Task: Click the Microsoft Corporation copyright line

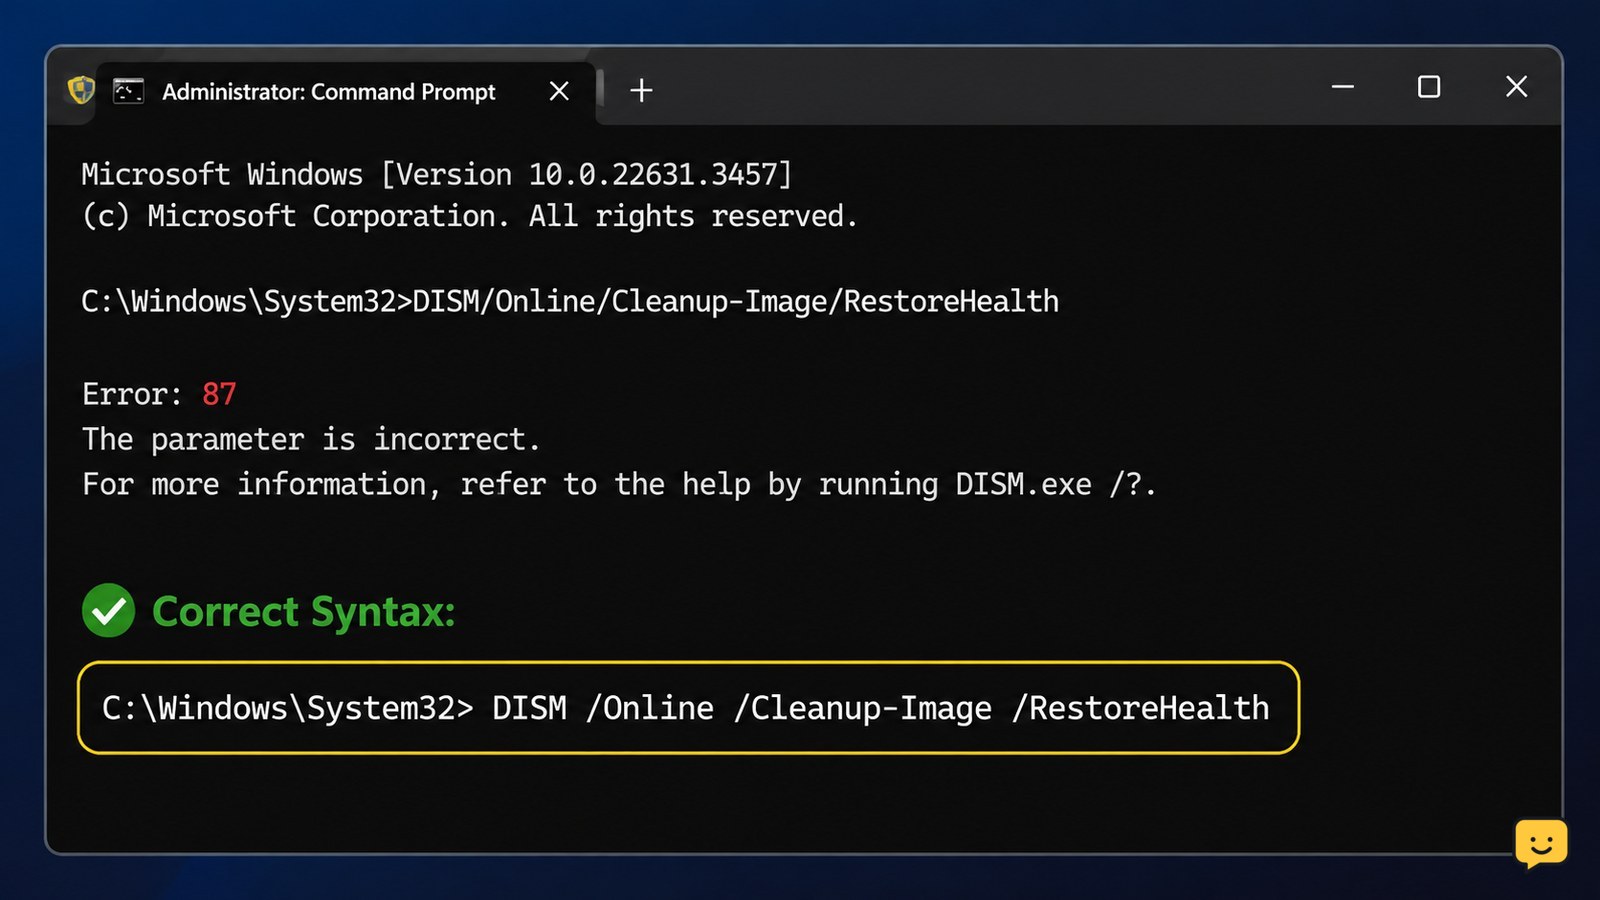Action: tap(469, 216)
